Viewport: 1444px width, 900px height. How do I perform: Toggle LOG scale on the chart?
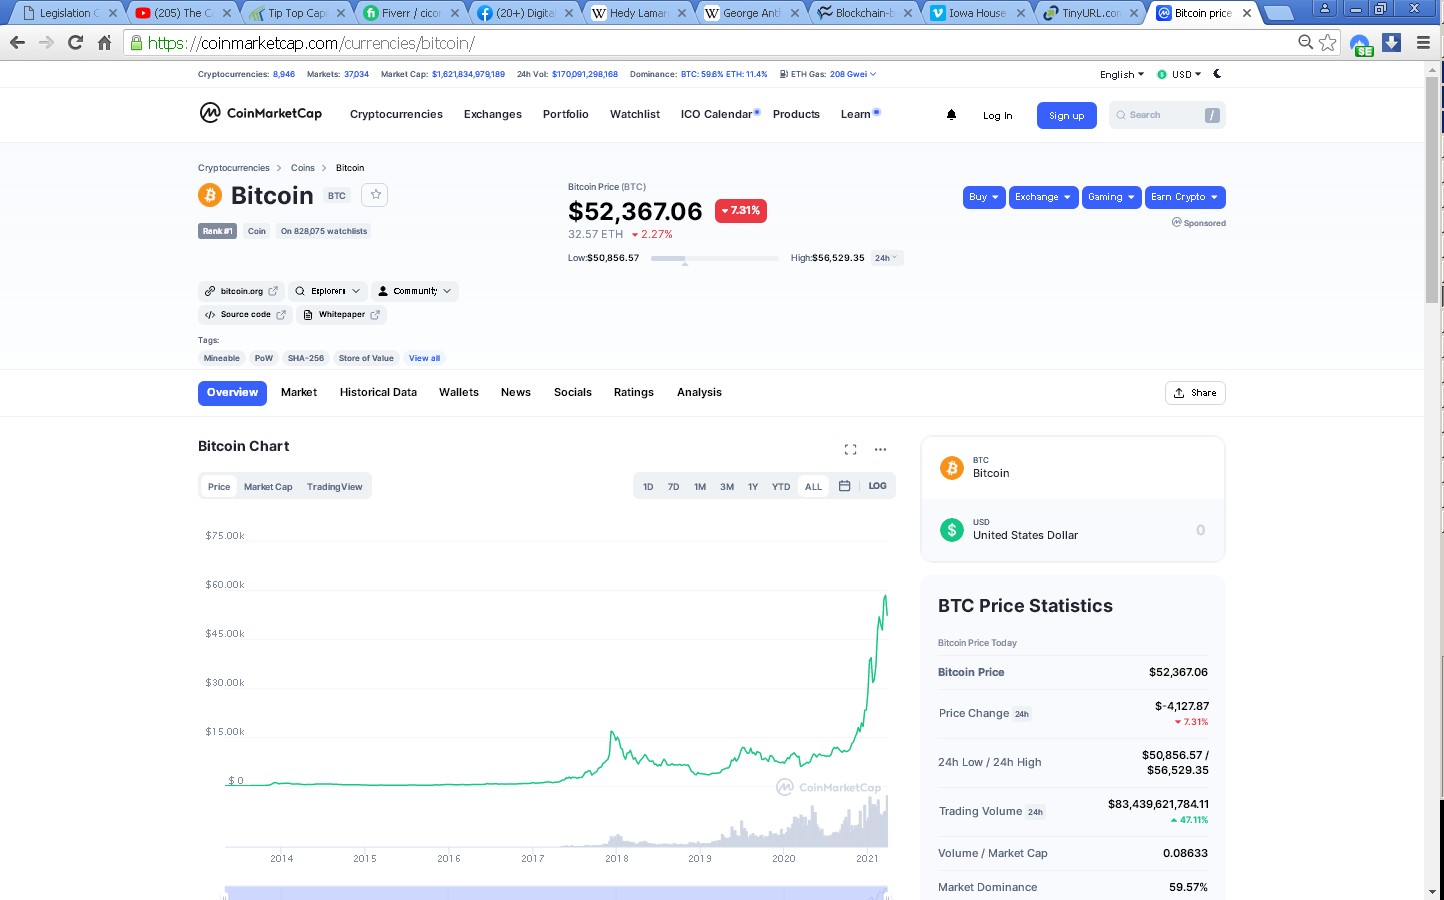click(877, 486)
